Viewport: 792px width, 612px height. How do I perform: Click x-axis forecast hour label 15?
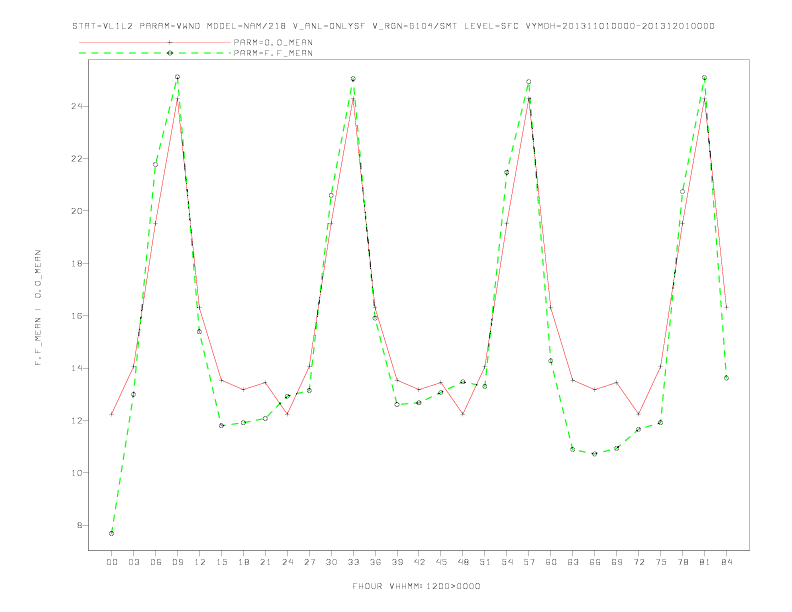coord(221,562)
